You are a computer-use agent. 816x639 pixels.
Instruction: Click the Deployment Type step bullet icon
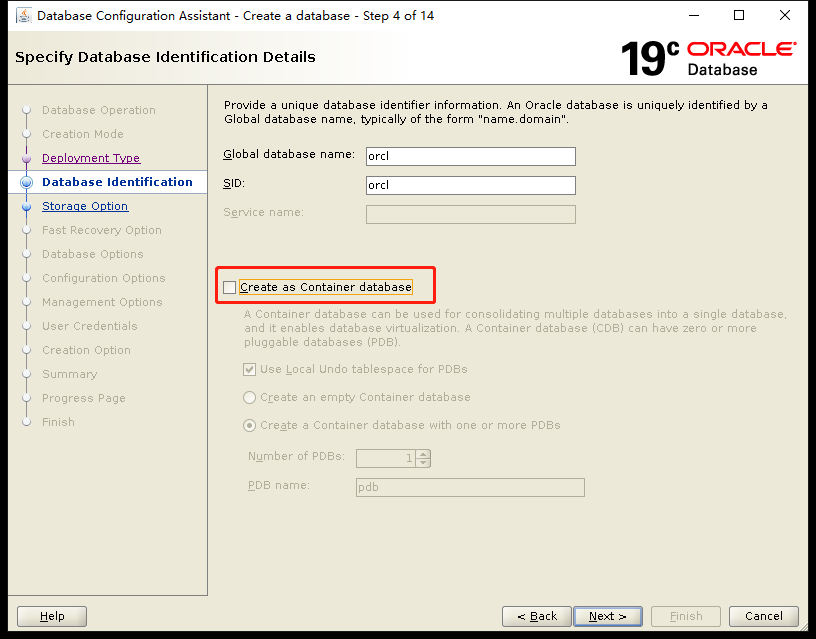point(27,158)
